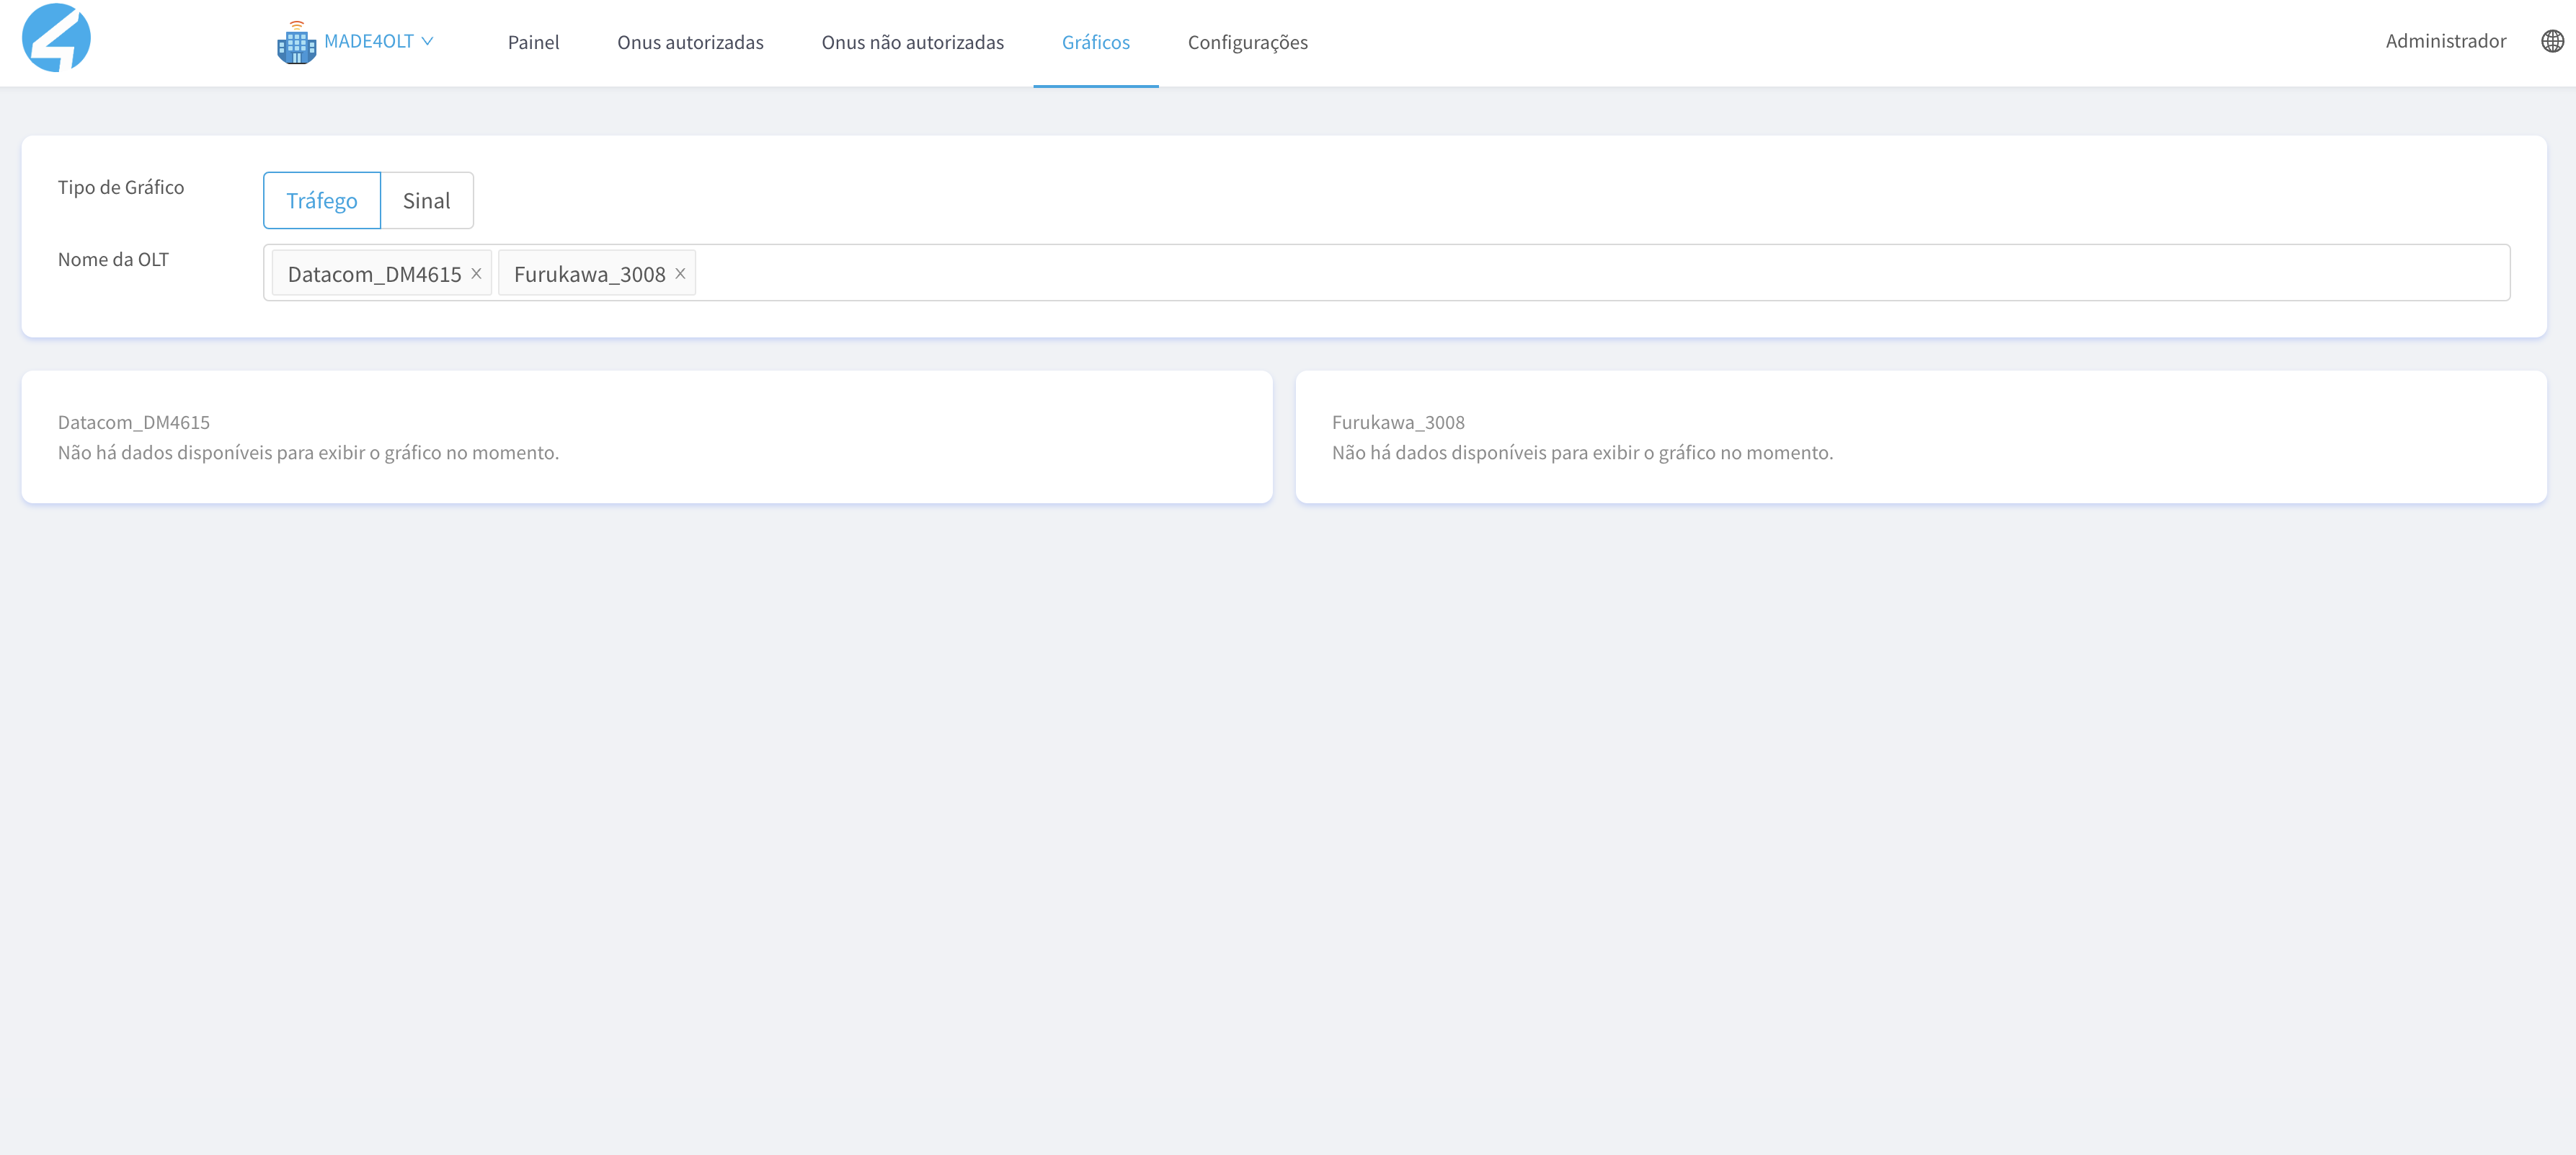Select the Sinal chart type
The image size is (2576, 1155).
[x=426, y=200]
